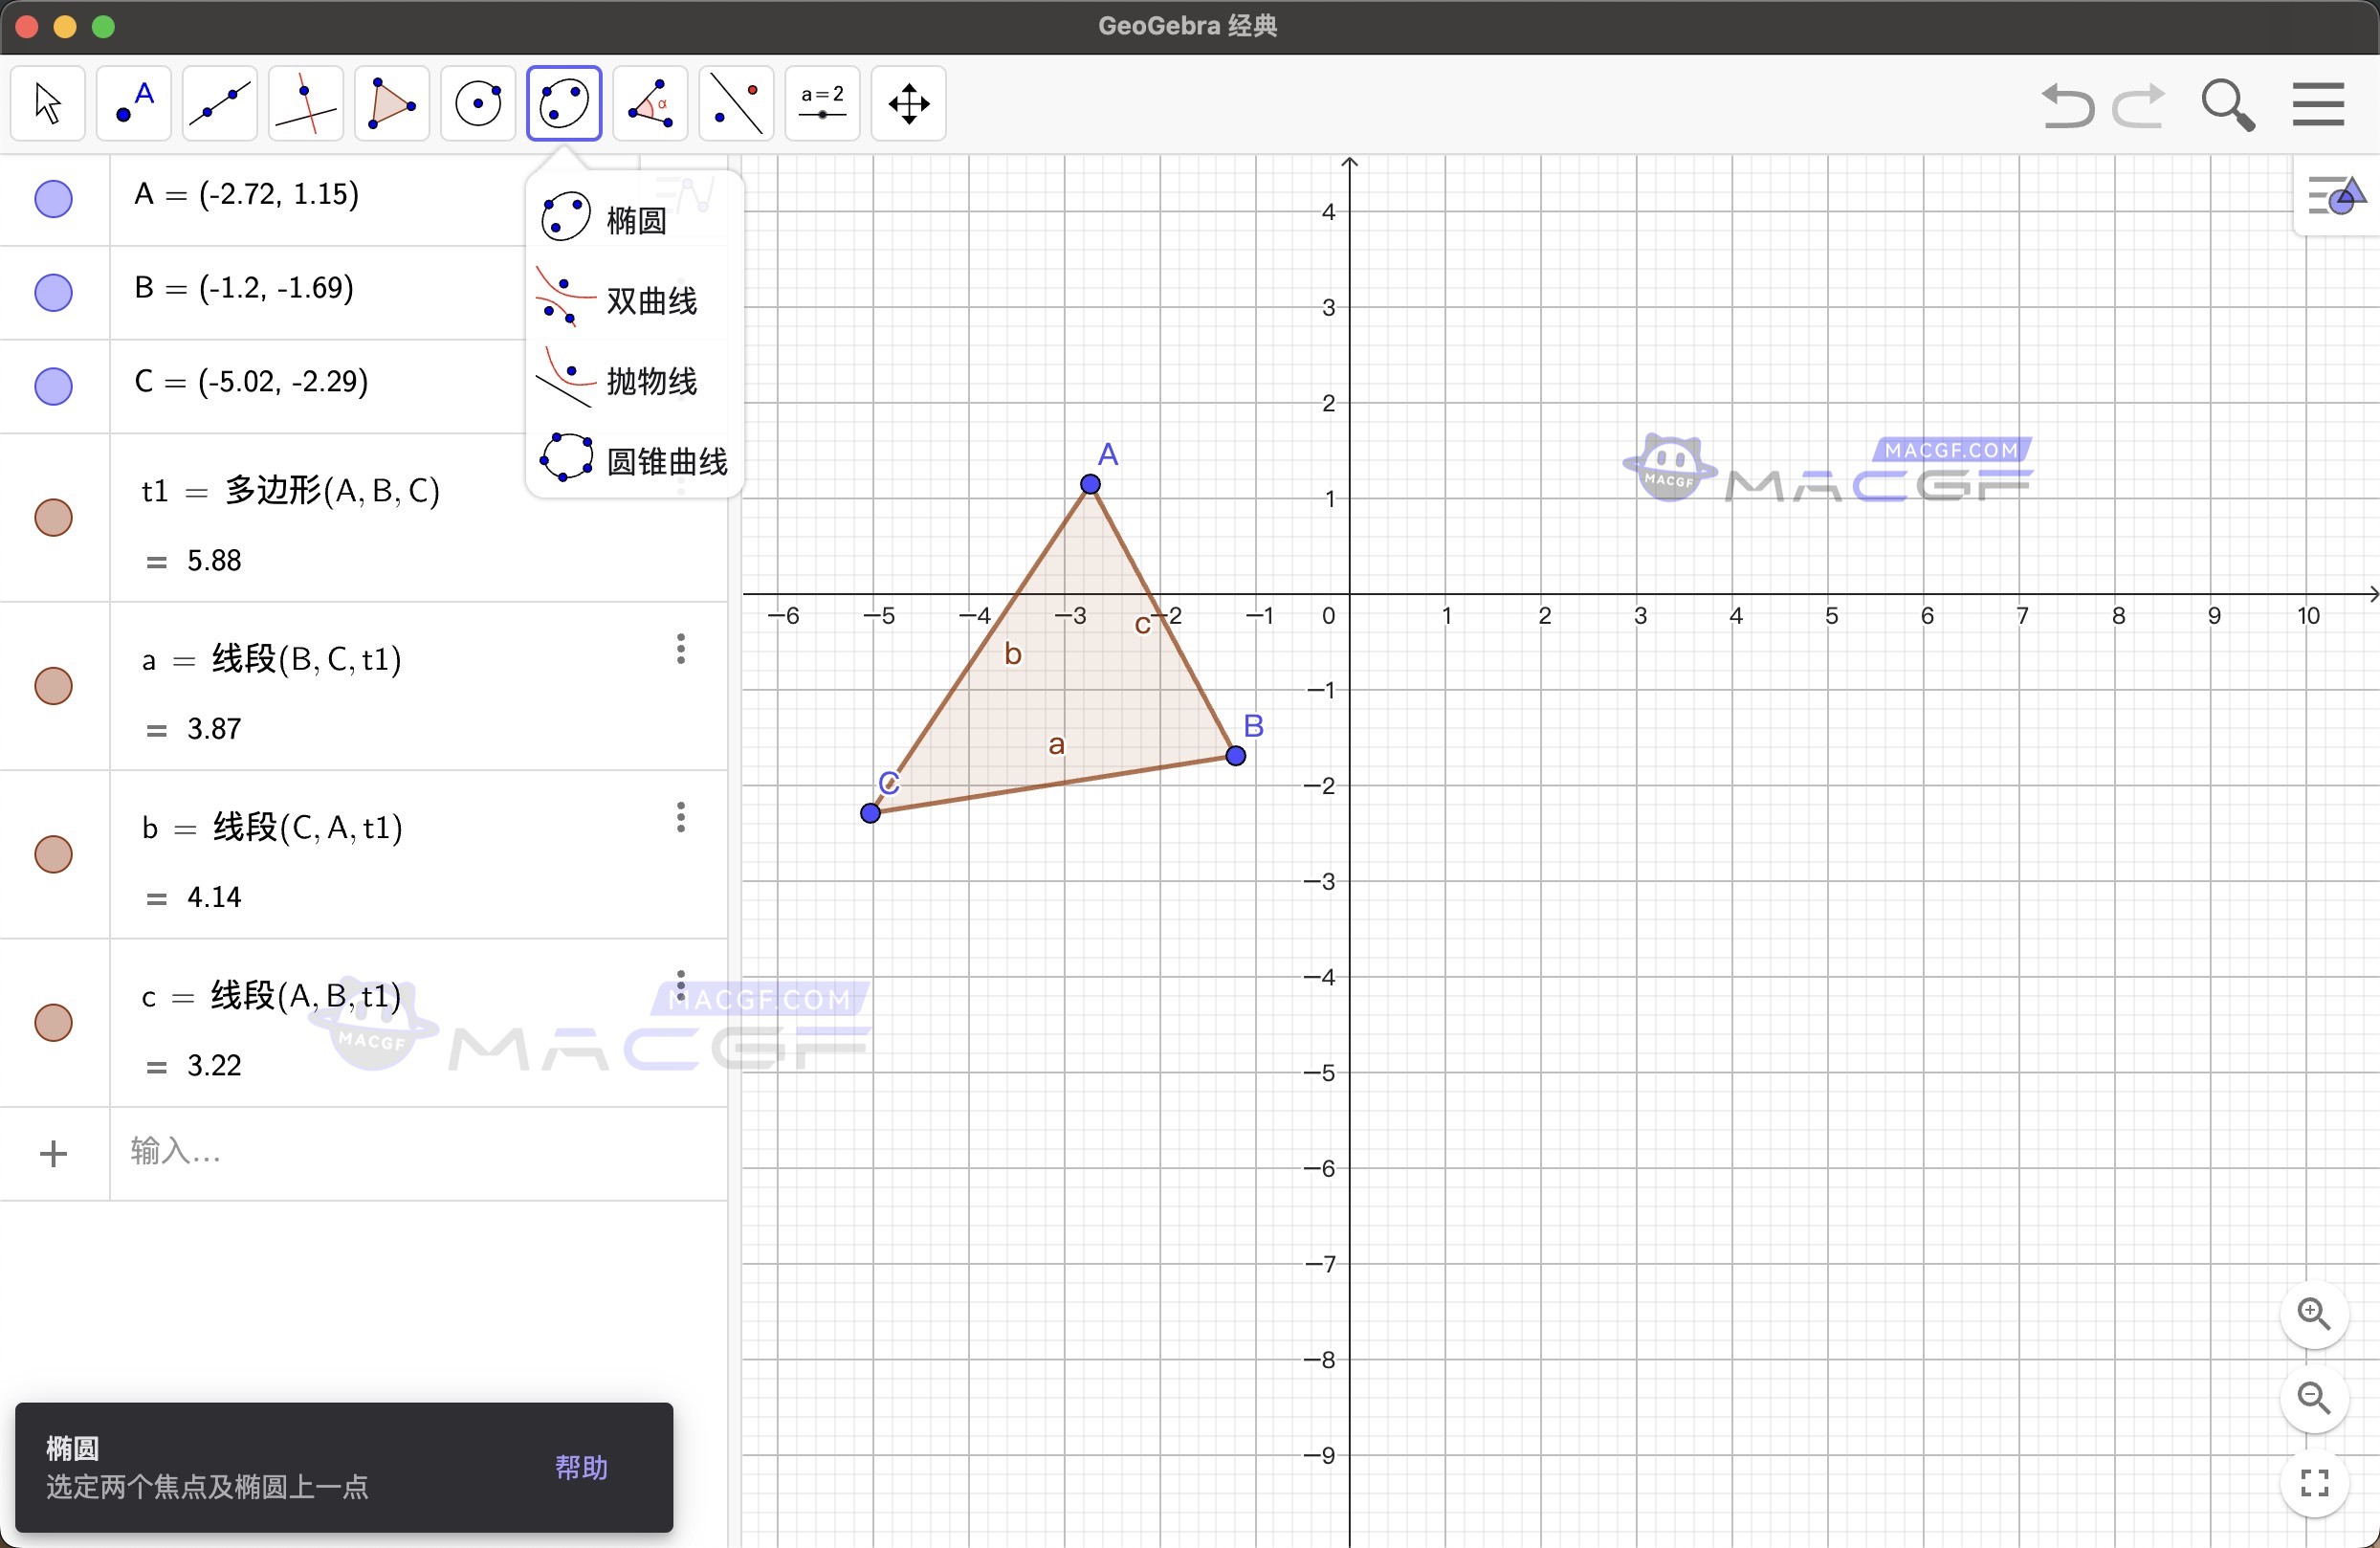2380x1548 pixels.
Task: Open the main hamburger menu
Action: [2318, 103]
